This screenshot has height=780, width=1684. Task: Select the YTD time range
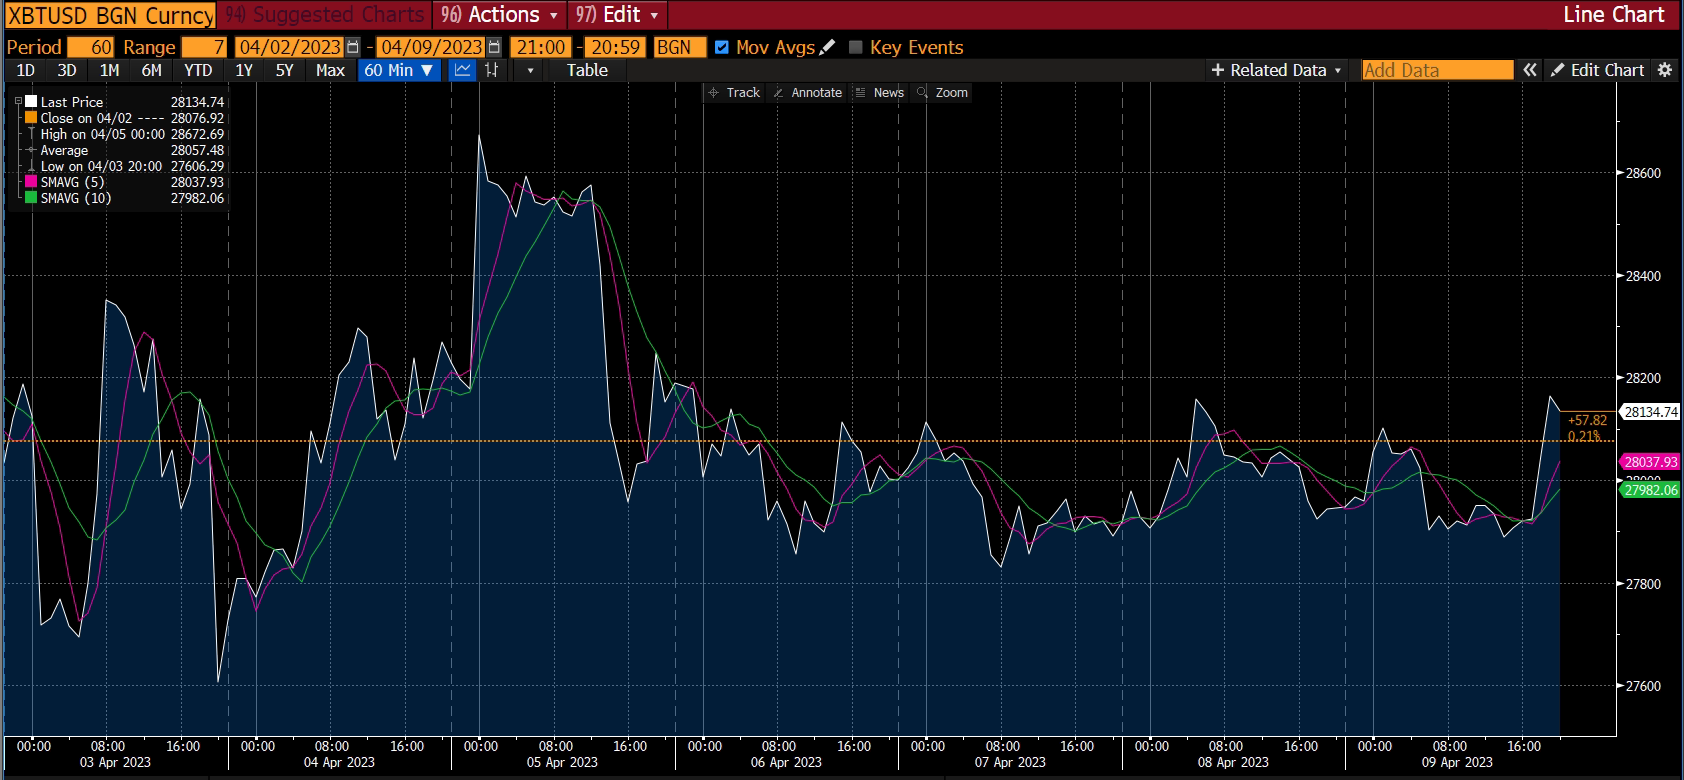(x=198, y=70)
